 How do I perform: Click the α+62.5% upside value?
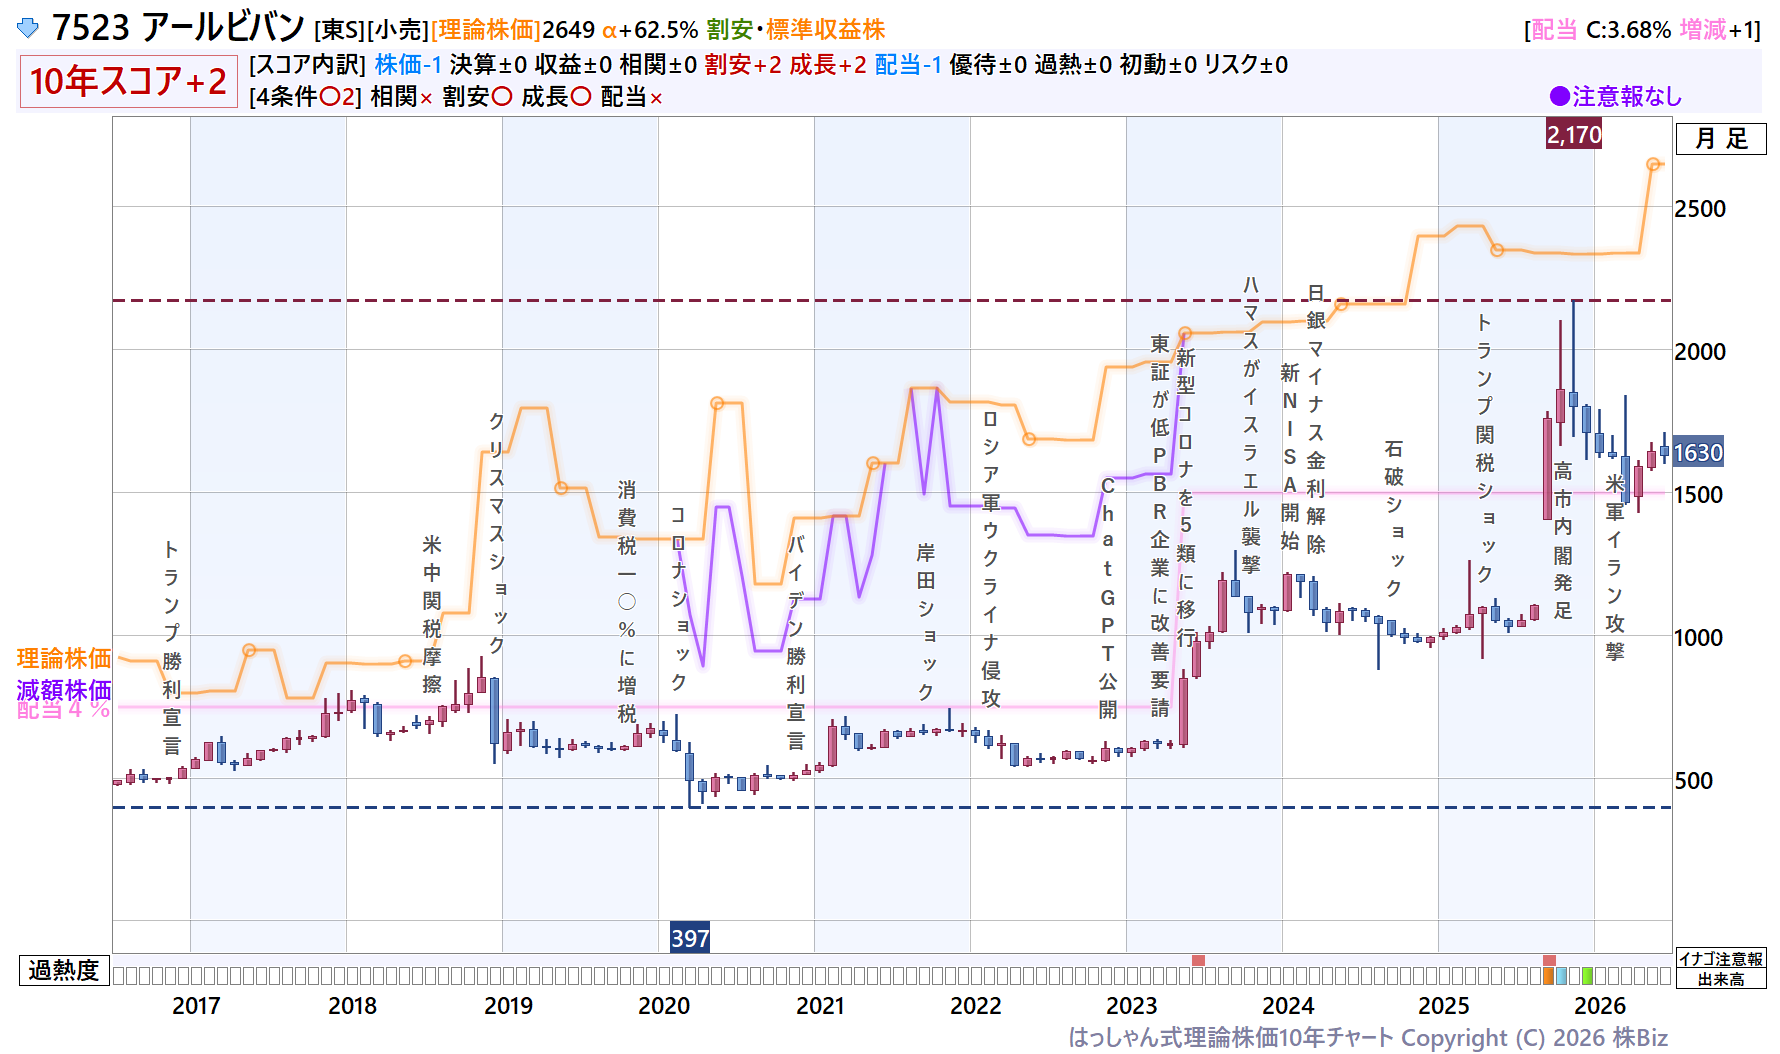(x=649, y=30)
